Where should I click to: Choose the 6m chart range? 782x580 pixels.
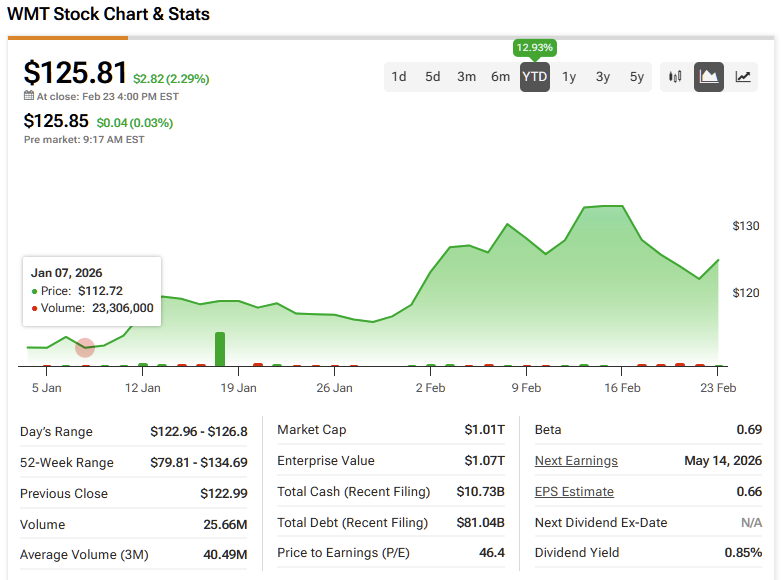[500, 77]
